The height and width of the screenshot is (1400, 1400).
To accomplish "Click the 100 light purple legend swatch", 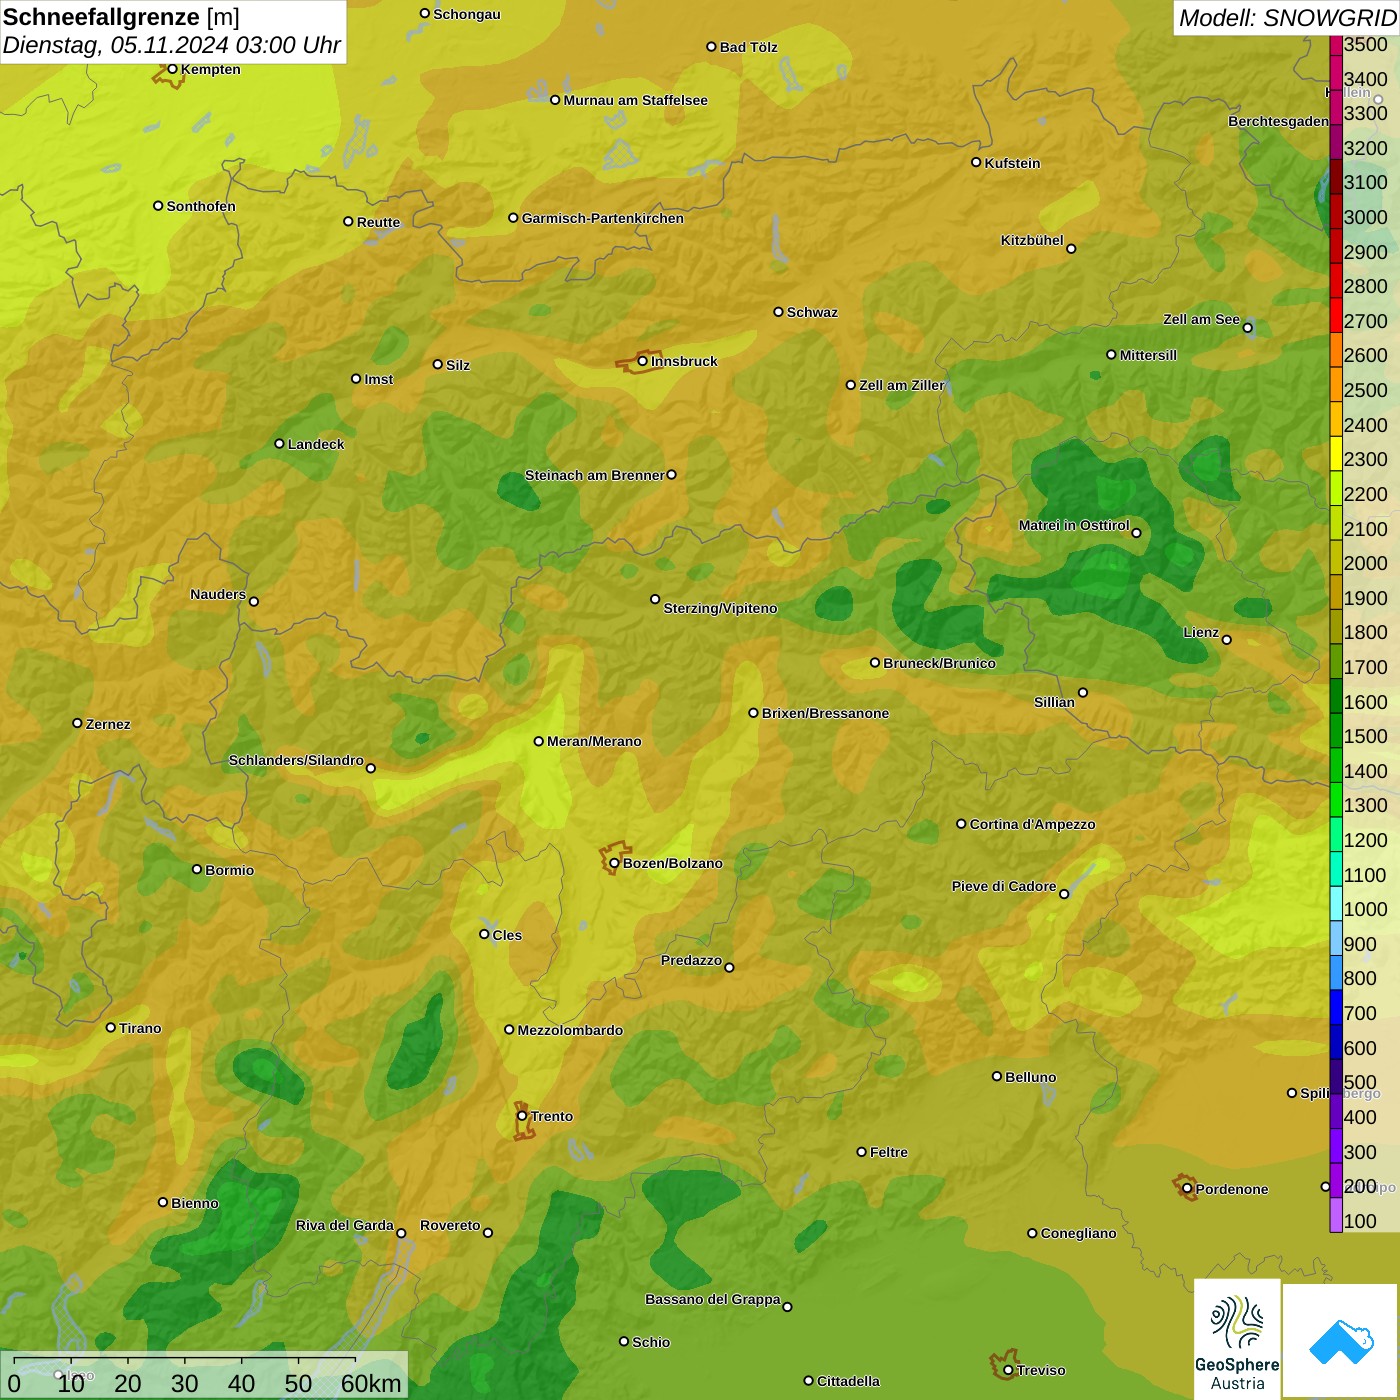I will [1336, 1215].
